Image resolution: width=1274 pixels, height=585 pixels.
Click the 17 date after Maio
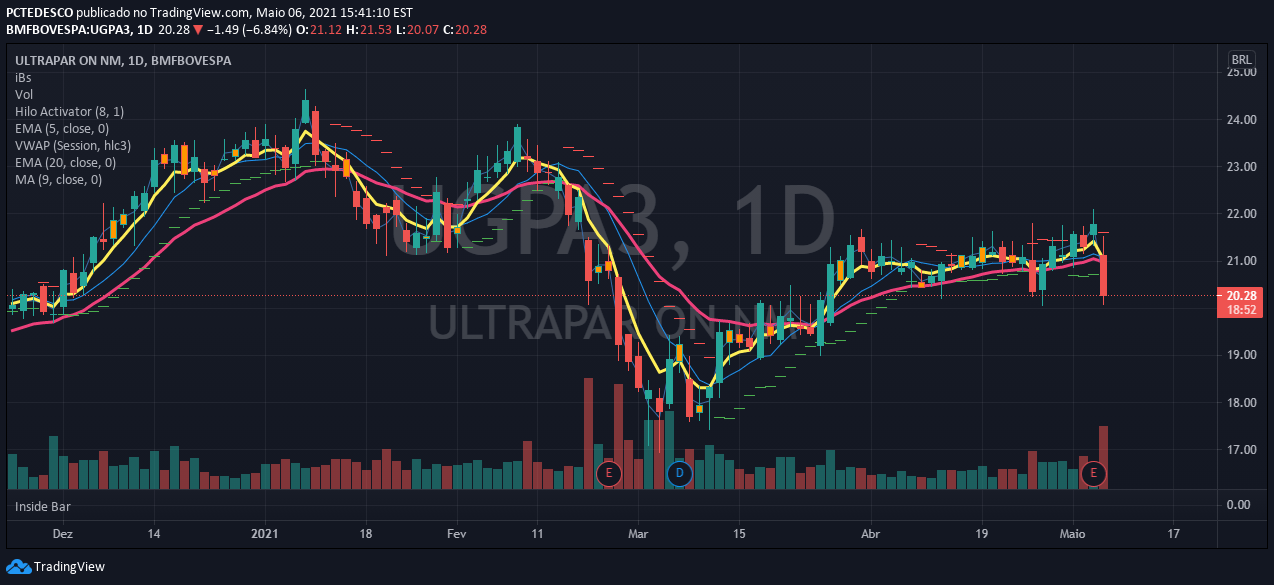point(1173,534)
